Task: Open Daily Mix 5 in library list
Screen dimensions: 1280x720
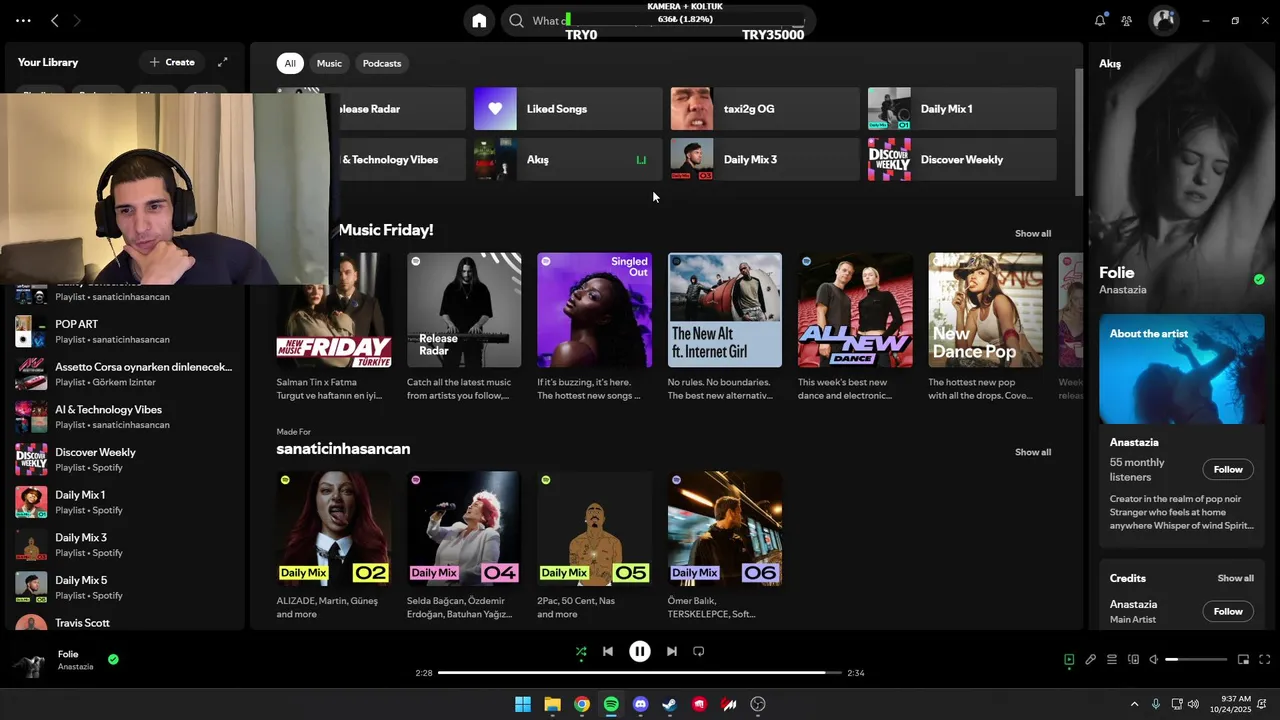Action: point(125,587)
